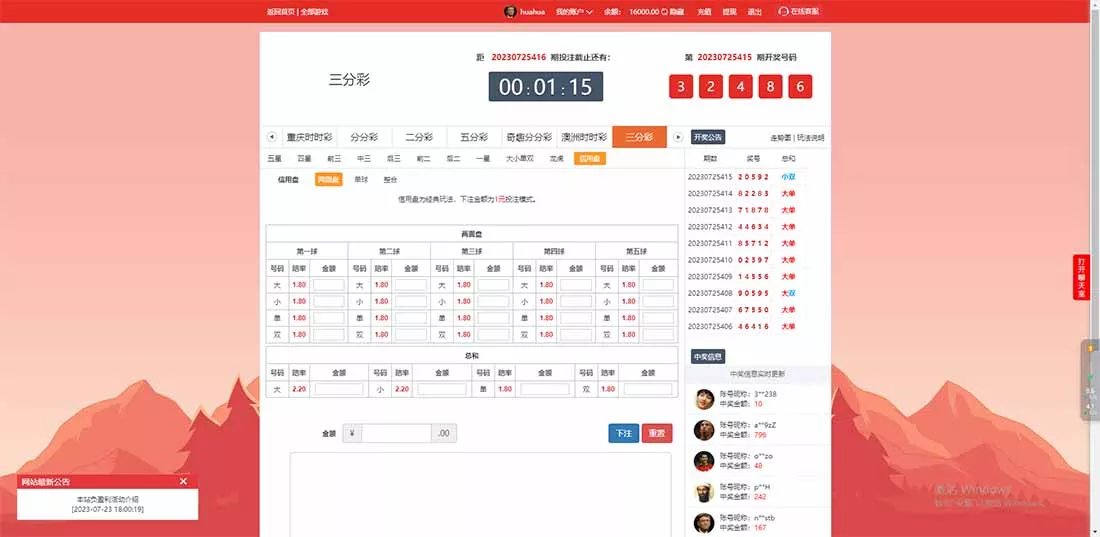Click the online customer service headset icon
This screenshot has width=1100, height=537.
click(x=783, y=11)
